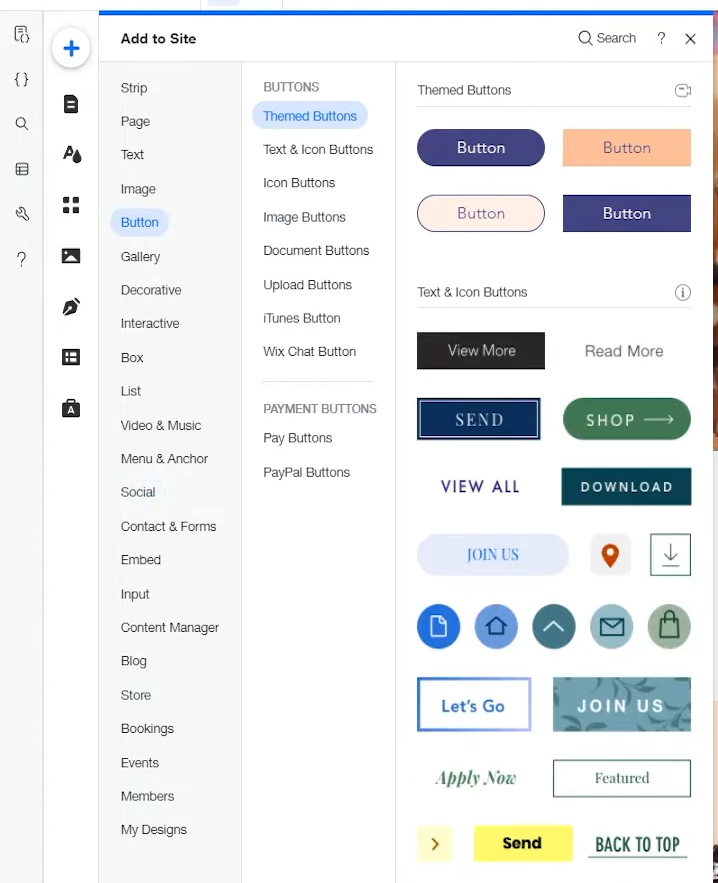Add the black View More button
The height and width of the screenshot is (883, 718).
[481, 351]
